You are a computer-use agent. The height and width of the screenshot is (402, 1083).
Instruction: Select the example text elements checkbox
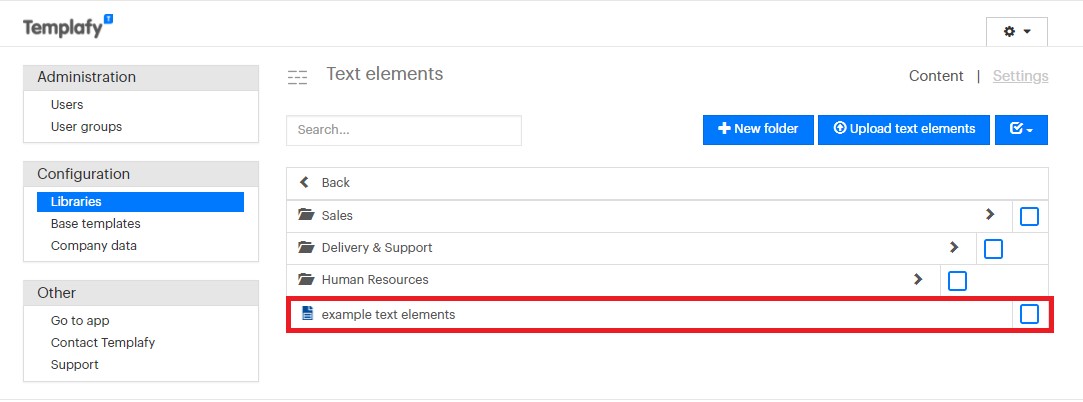point(1029,314)
